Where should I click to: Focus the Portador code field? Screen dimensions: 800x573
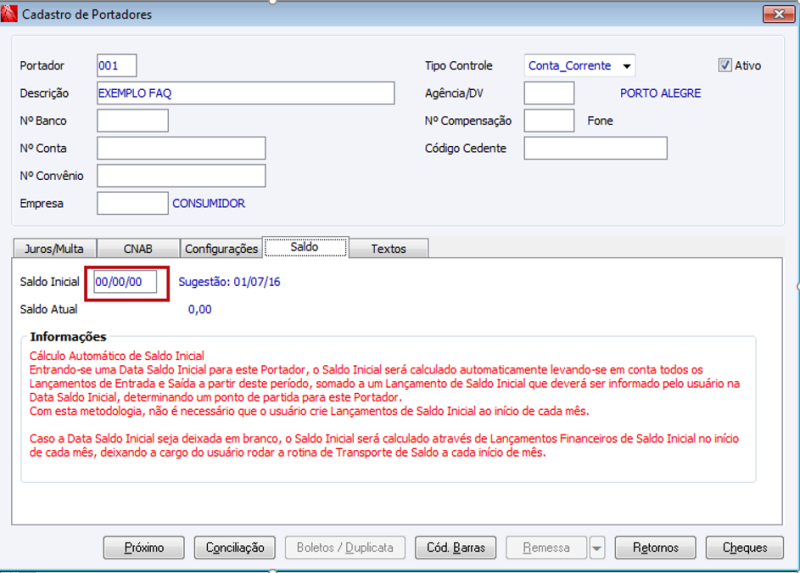point(117,65)
